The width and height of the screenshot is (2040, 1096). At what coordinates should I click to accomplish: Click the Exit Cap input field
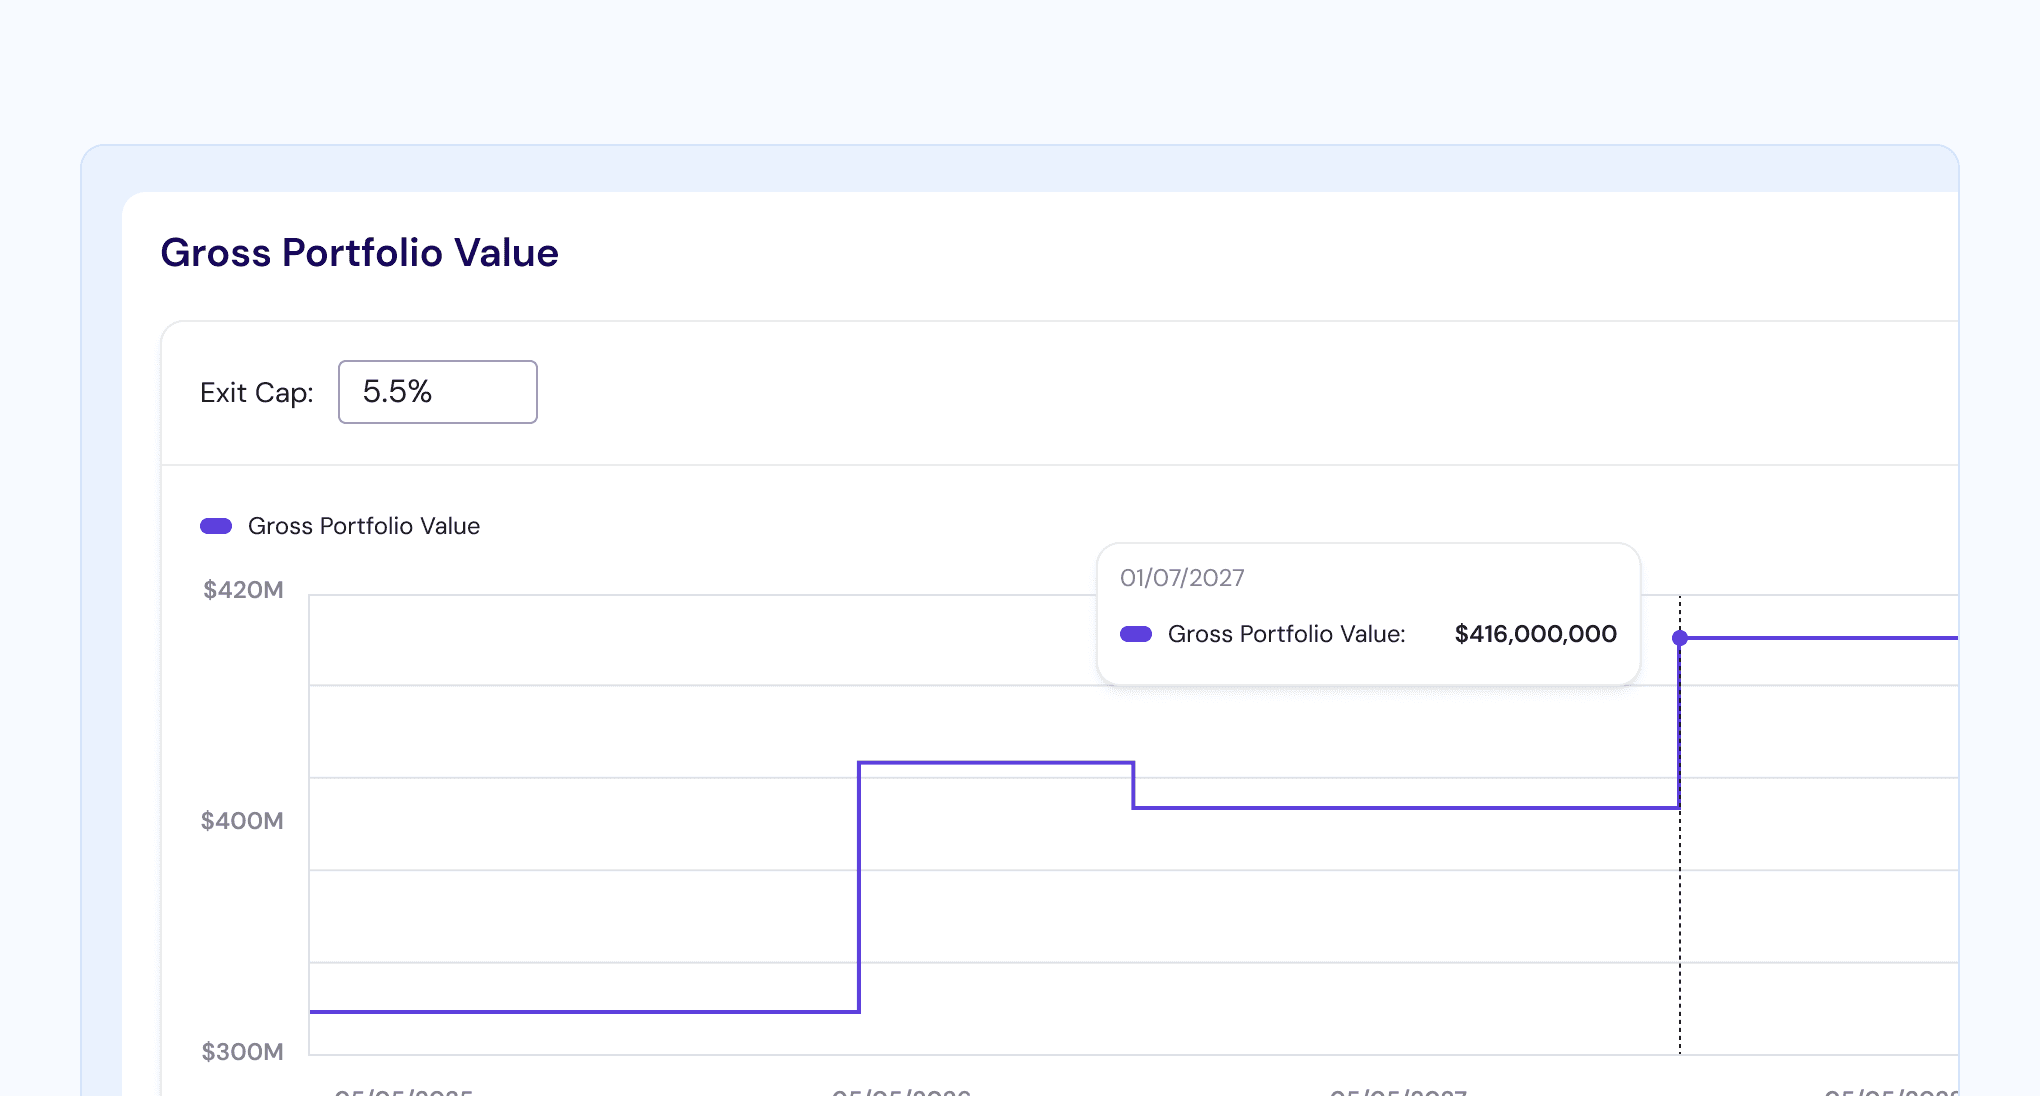437,392
